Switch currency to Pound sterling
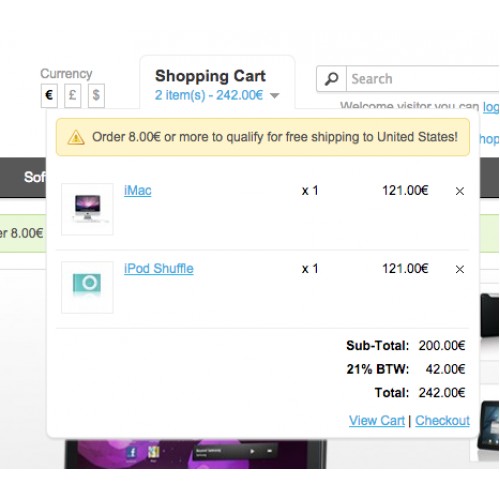The image size is (500, 500). pyautogui.click(x=72, y=96)
